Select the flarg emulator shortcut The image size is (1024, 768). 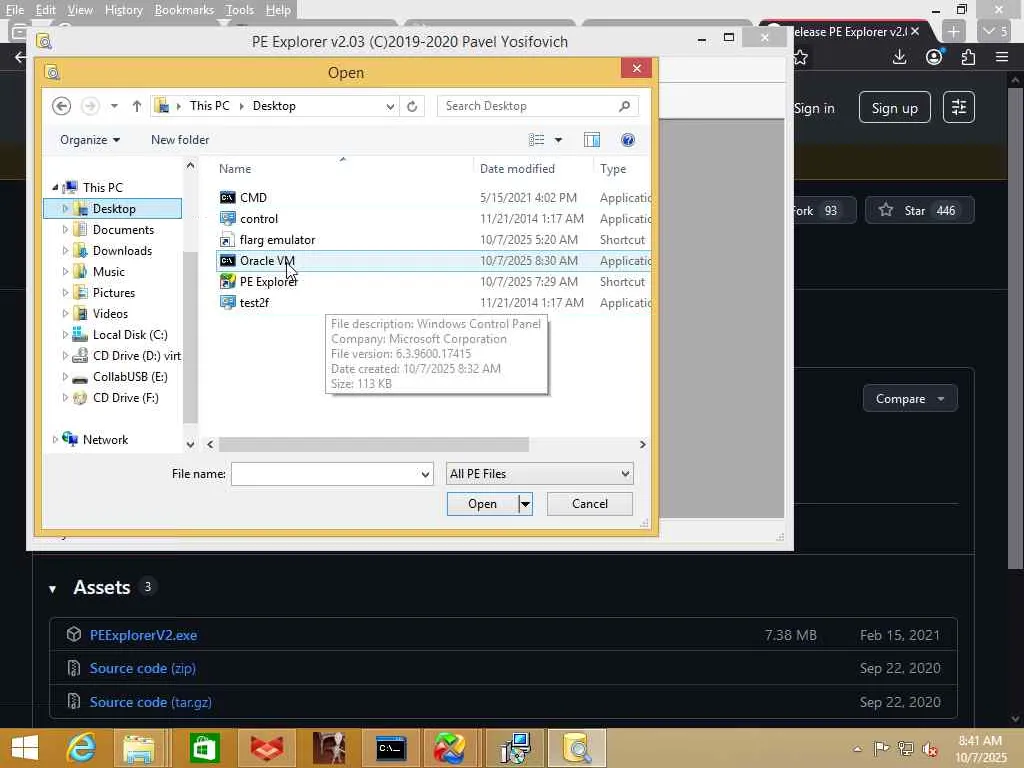tap(277, 240)
